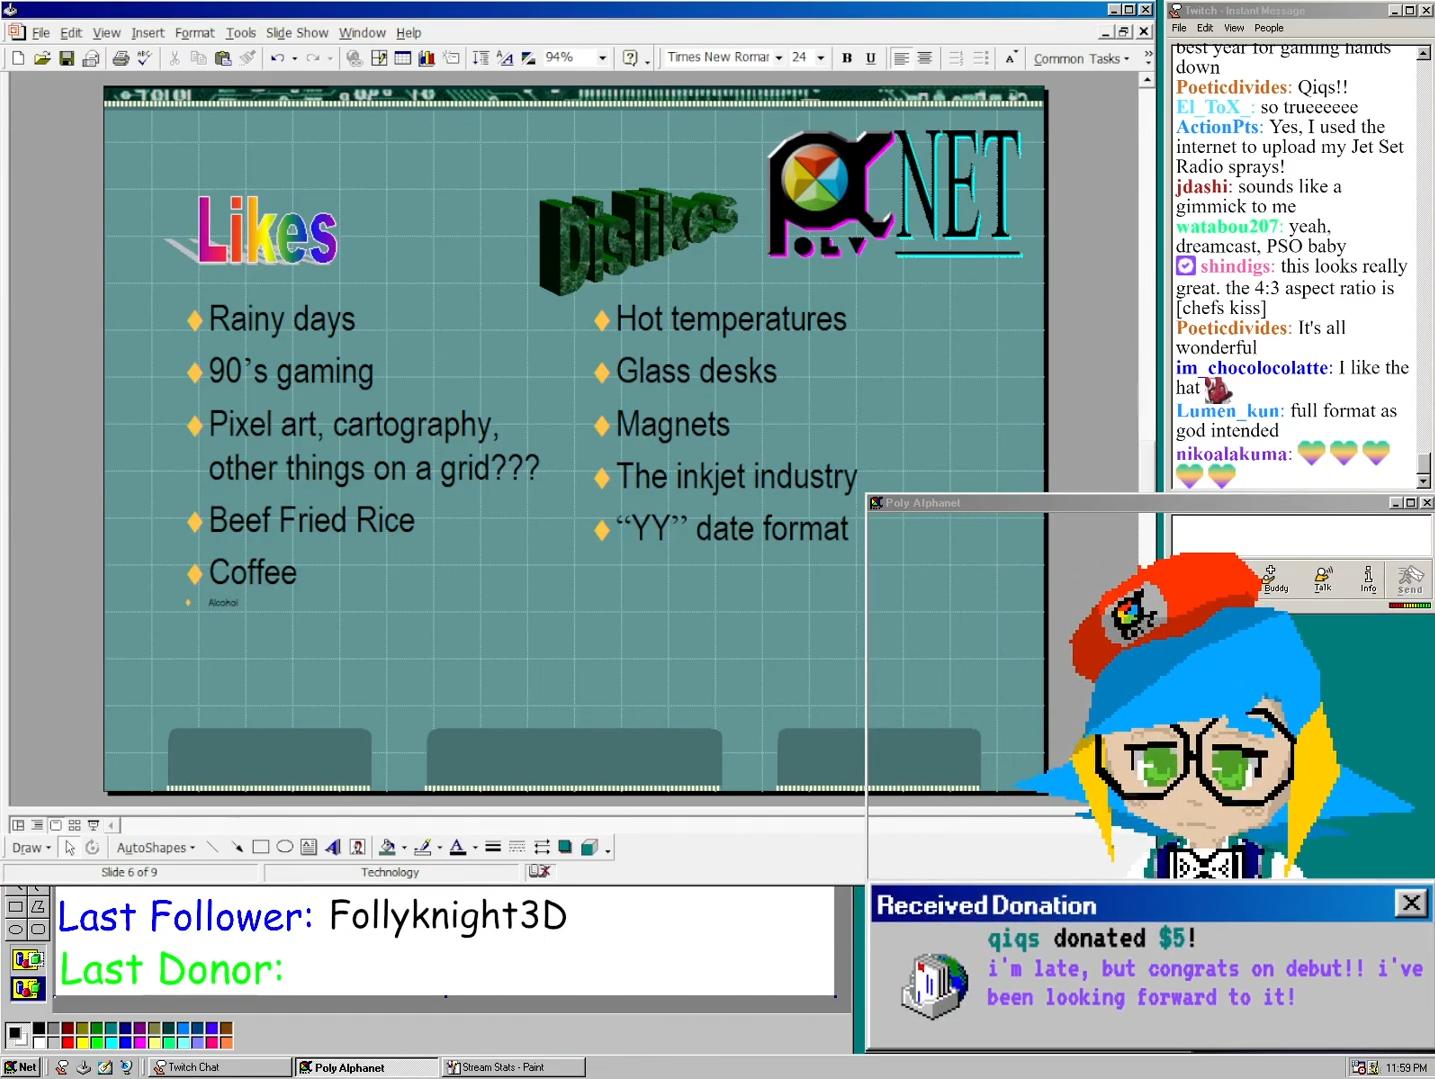Expand the AutoShapes dropdown

coord(156,848)
